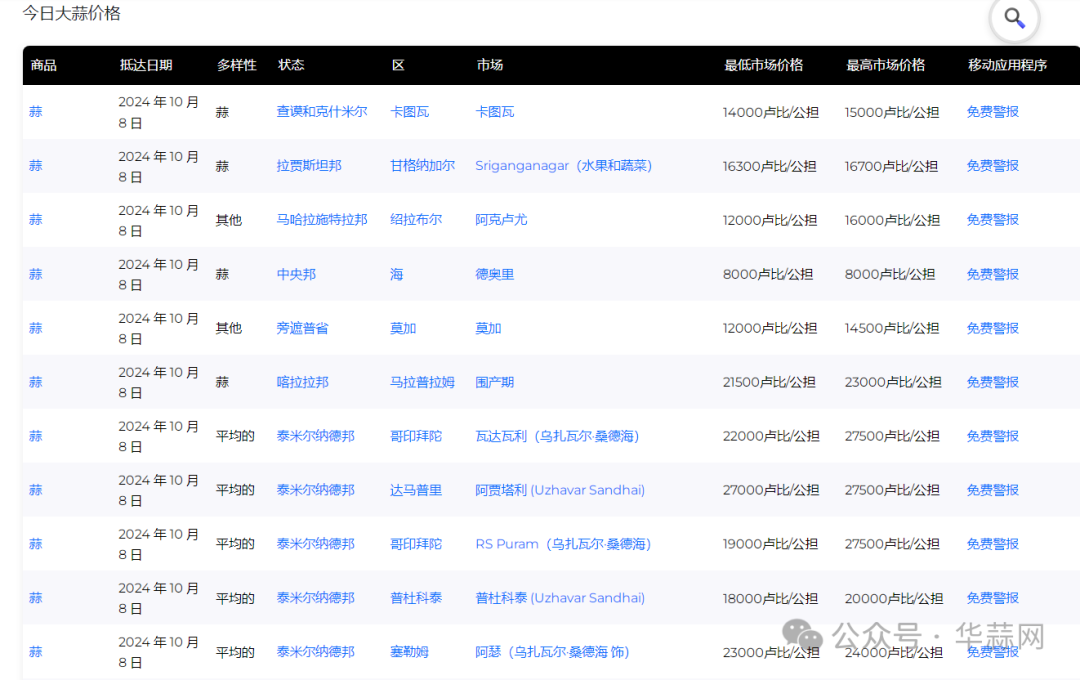This screenshot has height=680, width=1080.
Task: Click 免费警报 in the 围产期 row
Action: [x=993, y=382]
